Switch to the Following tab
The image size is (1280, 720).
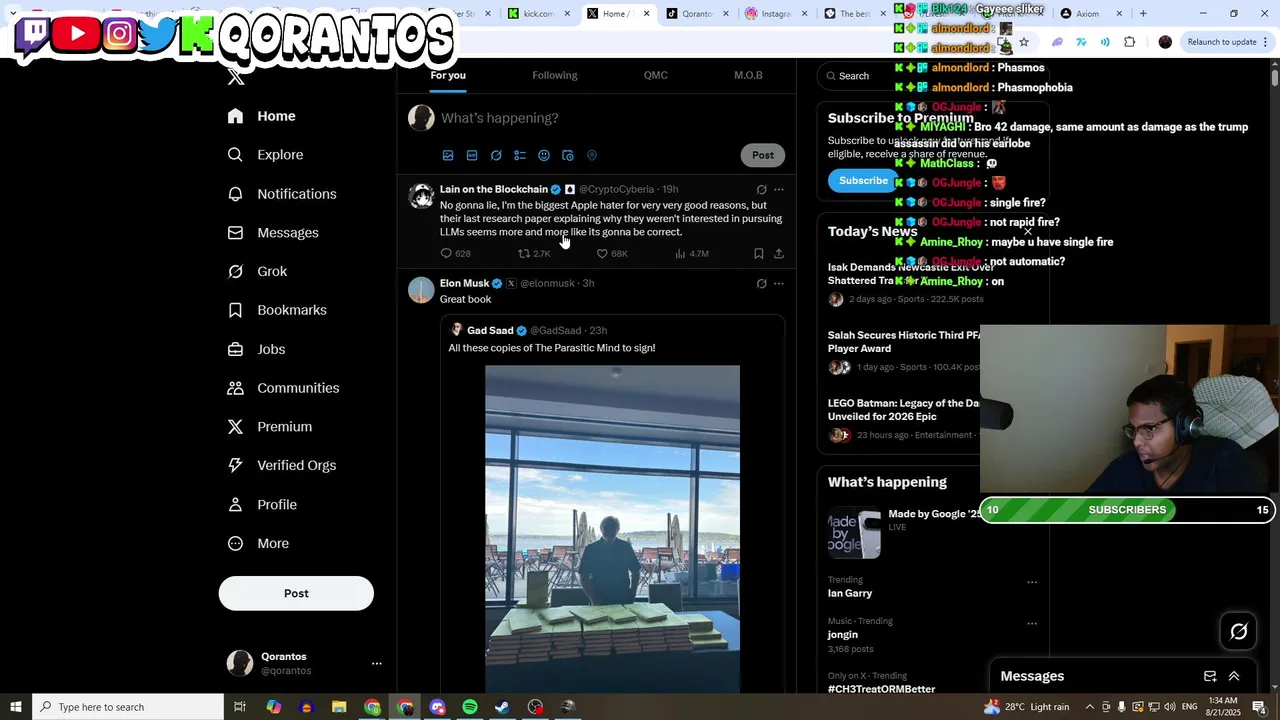[x=555, y=76]
